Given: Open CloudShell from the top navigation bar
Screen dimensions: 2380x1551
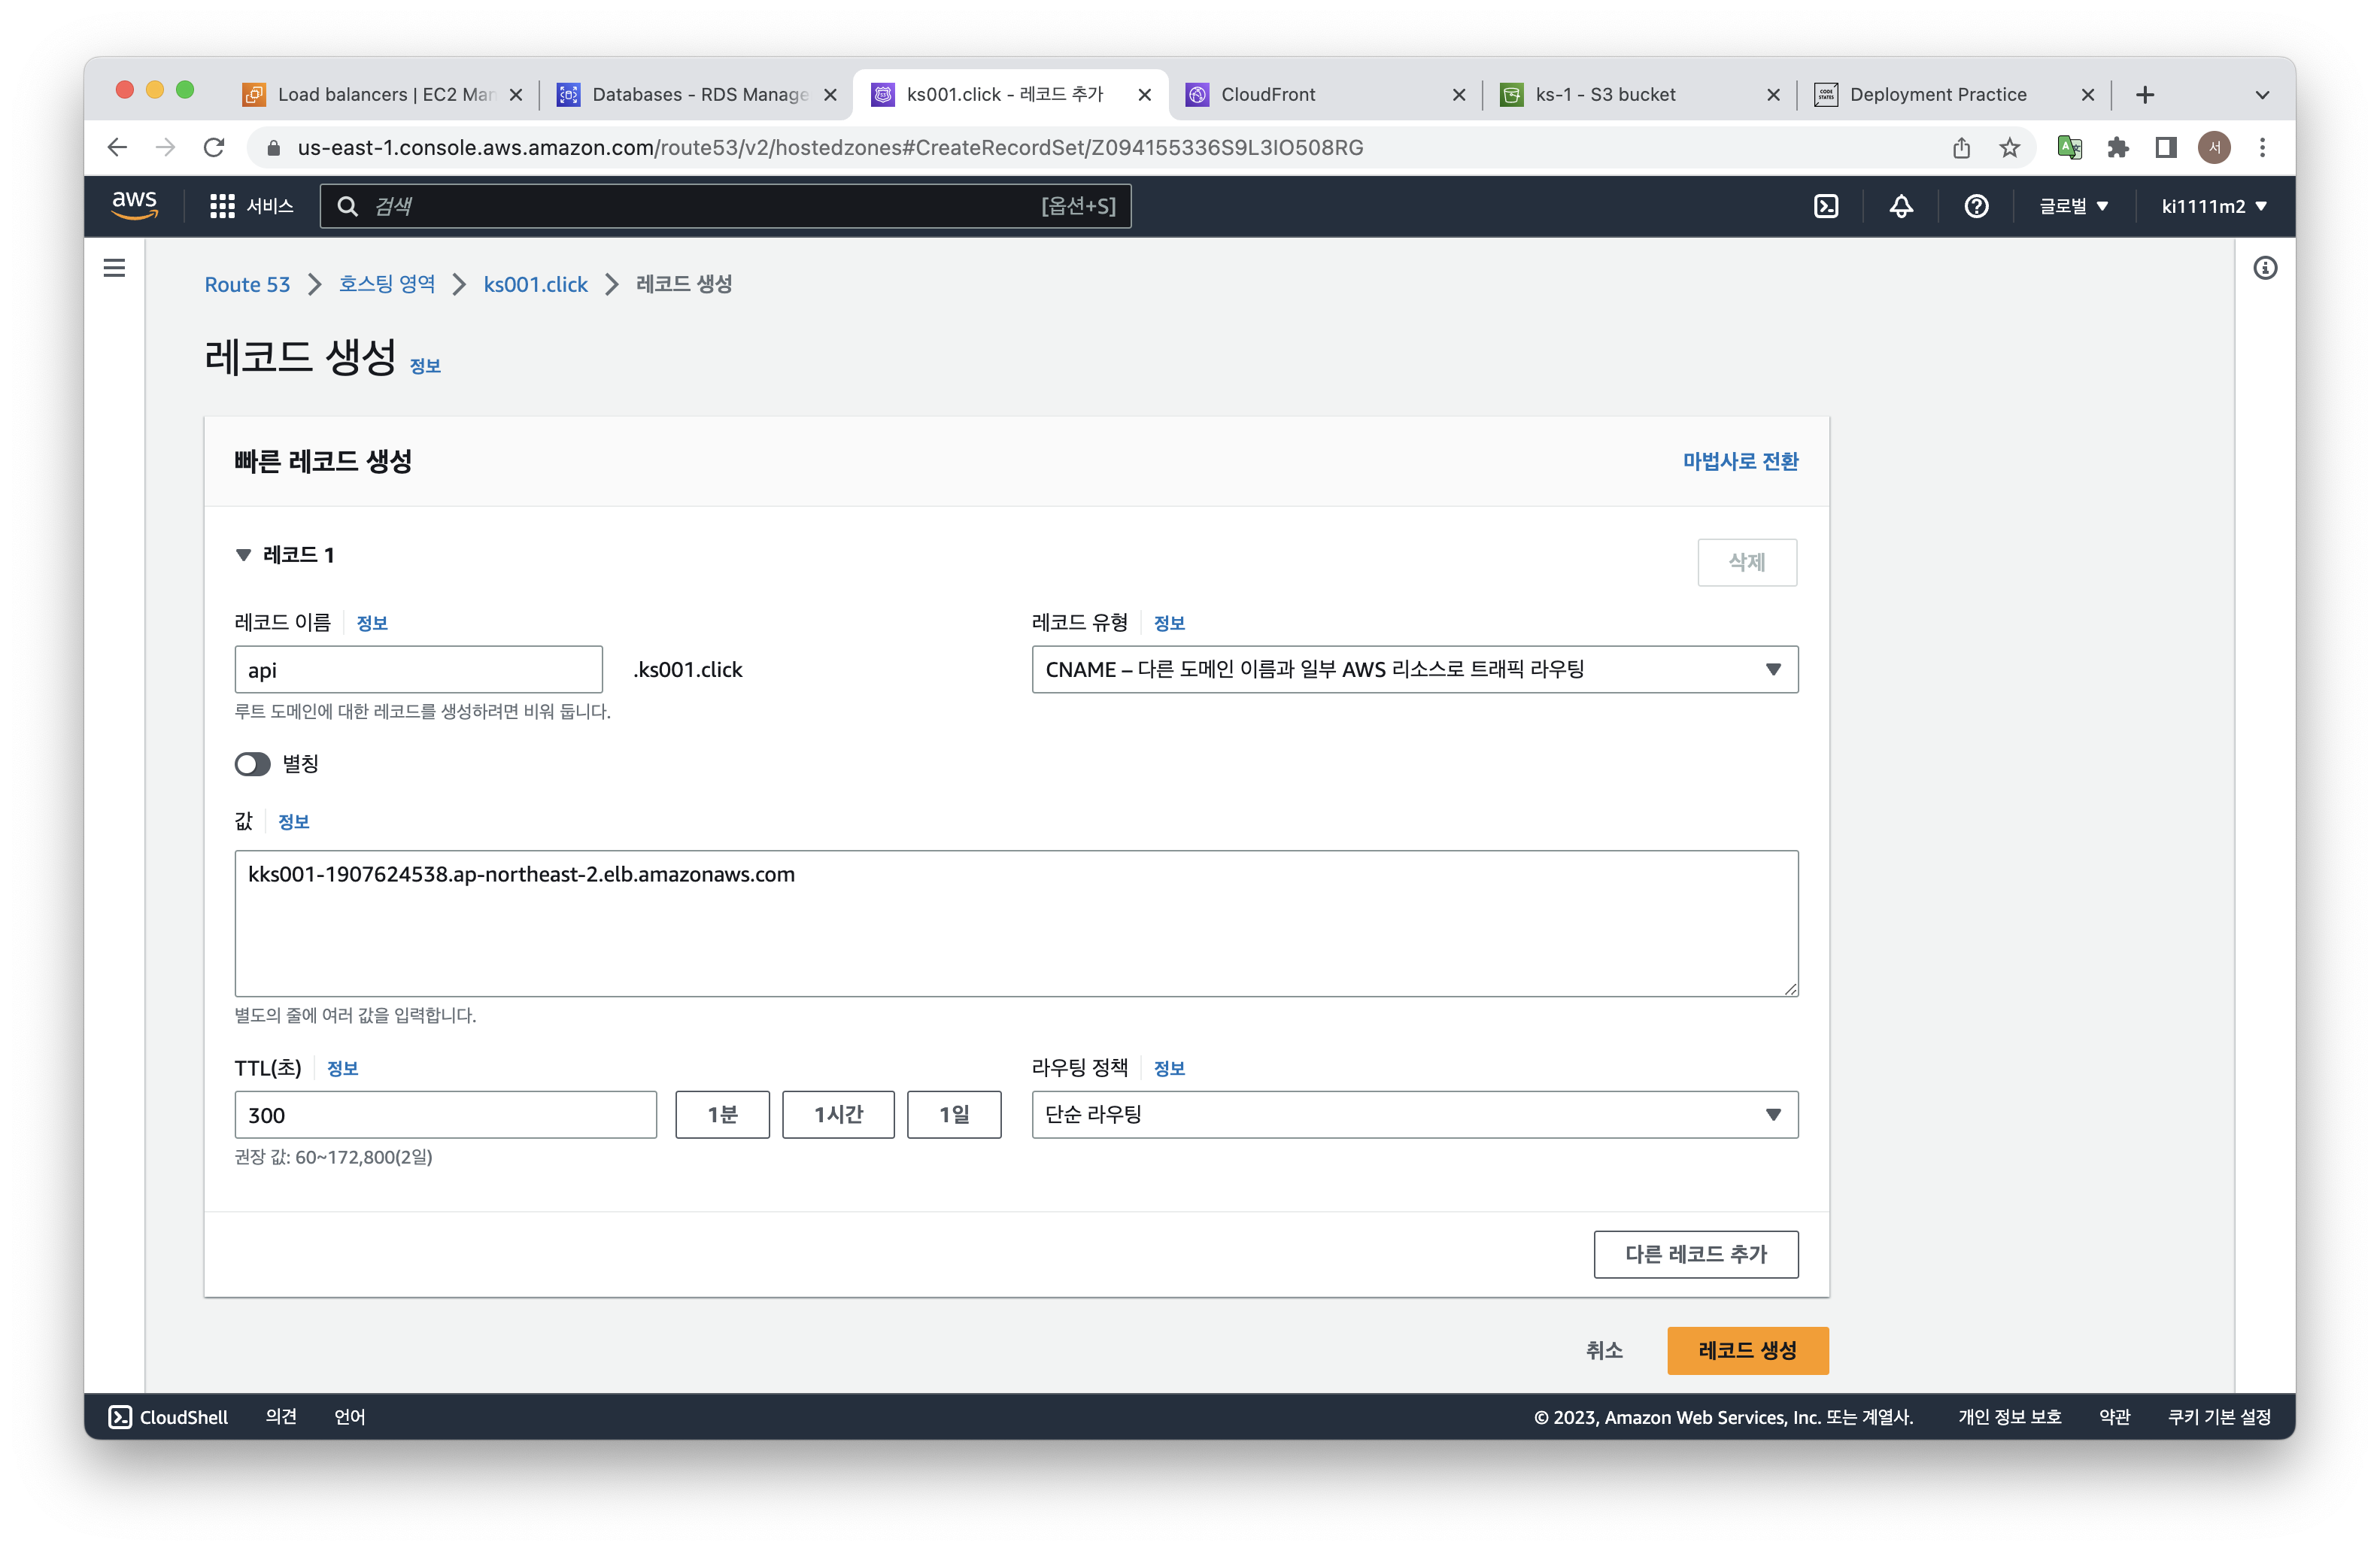Looking at the screenshot, I should pos(1826,206).
